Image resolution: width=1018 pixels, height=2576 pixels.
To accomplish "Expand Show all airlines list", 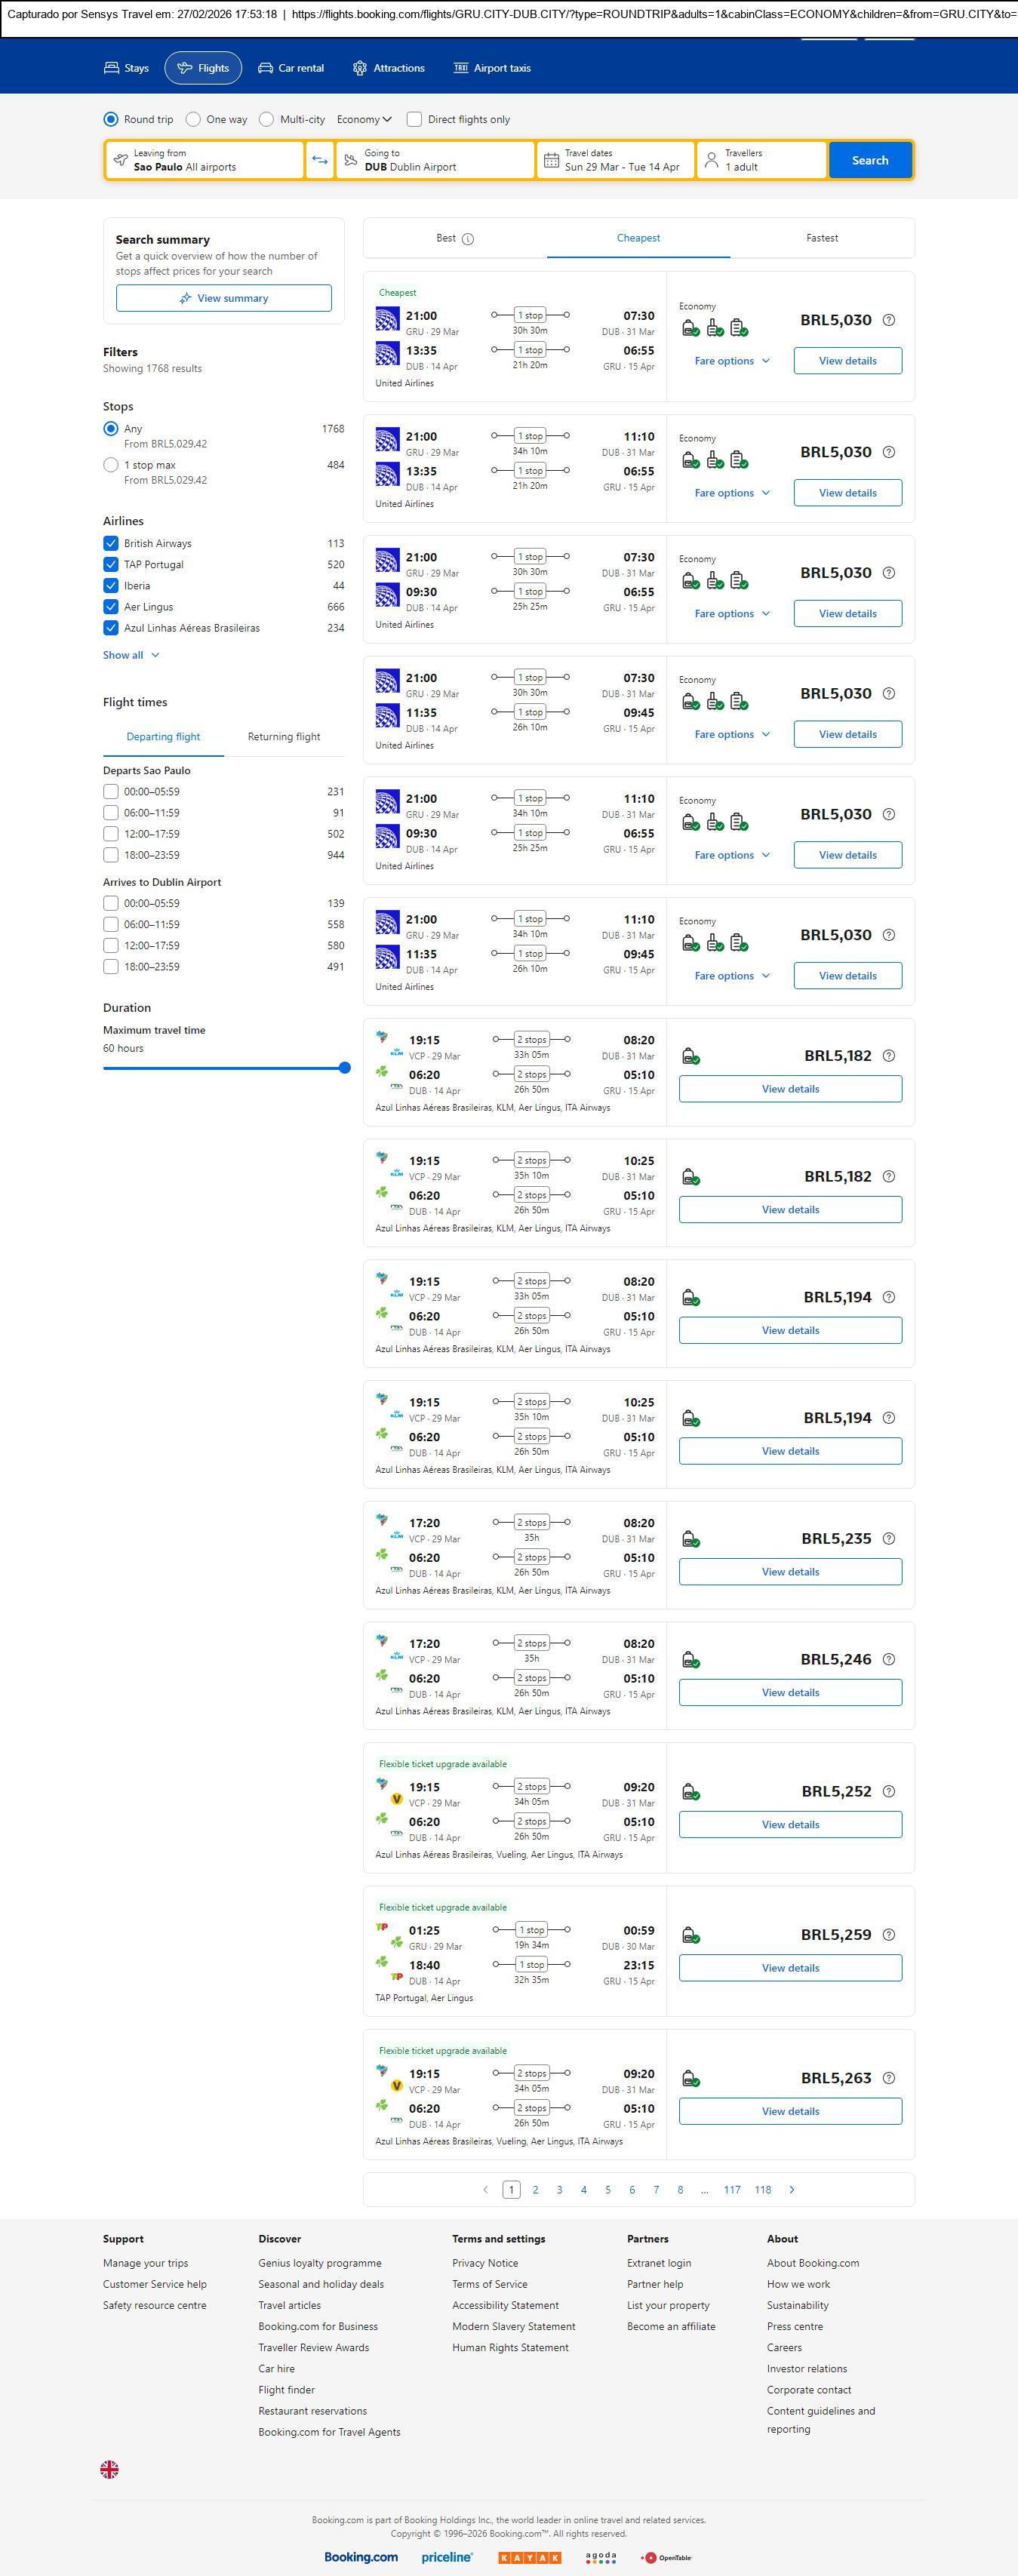I will (131, 655).
